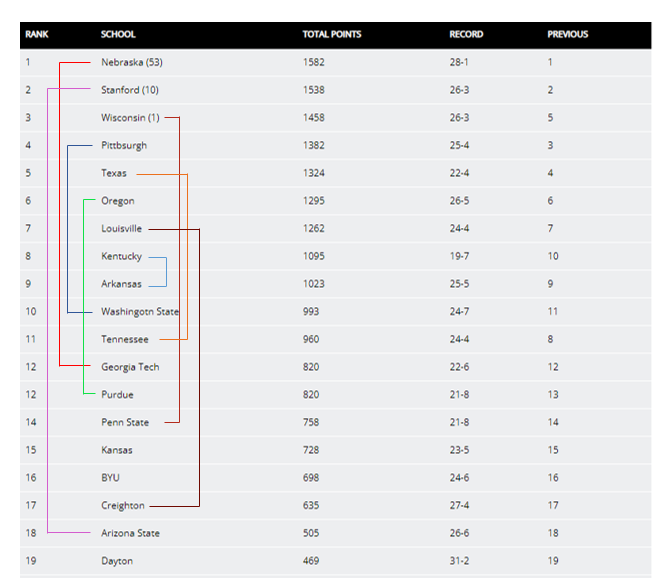Viewport: 669px width, 578px height.
Task: Click Dayton's record 31-2
Action: [x=459, y=561]
